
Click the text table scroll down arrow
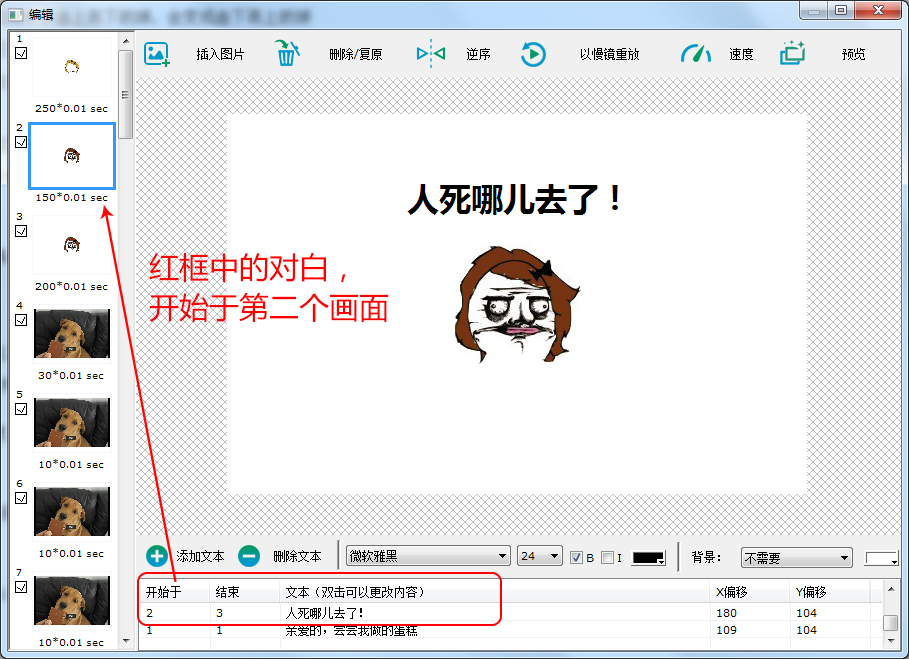tap(890, 640)
